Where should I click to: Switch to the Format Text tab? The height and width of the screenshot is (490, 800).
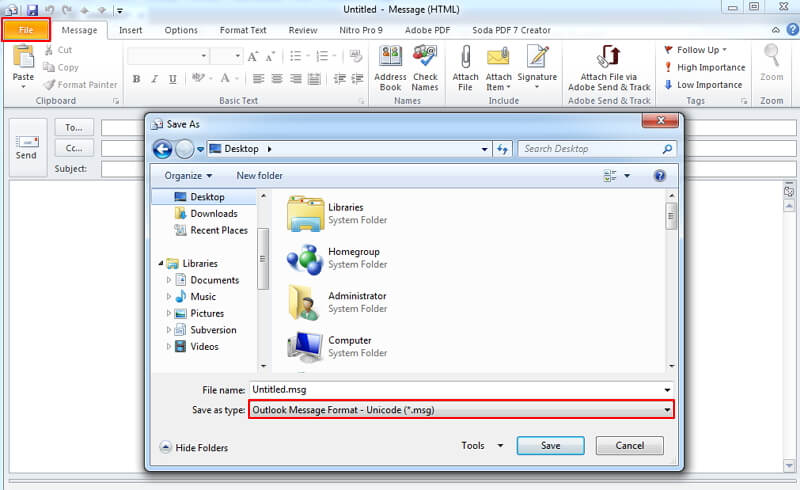coord(243,30)
